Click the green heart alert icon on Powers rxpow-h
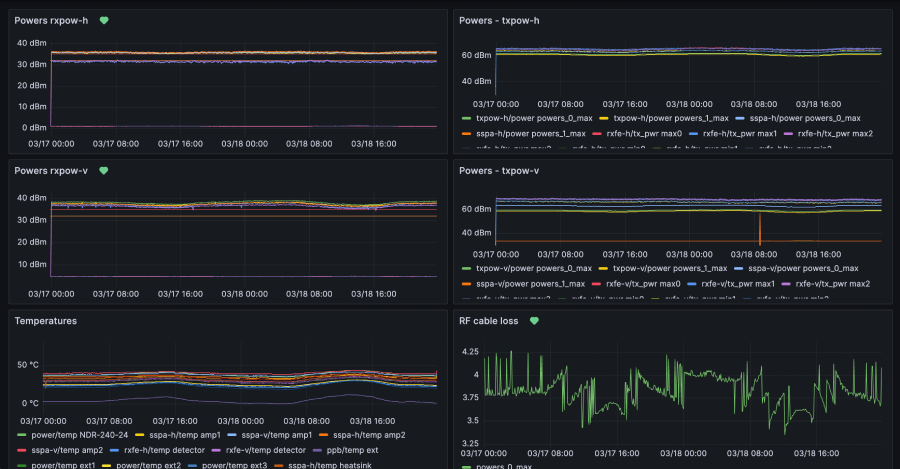This screenshot has width=900, height=469. click(104, 21)
